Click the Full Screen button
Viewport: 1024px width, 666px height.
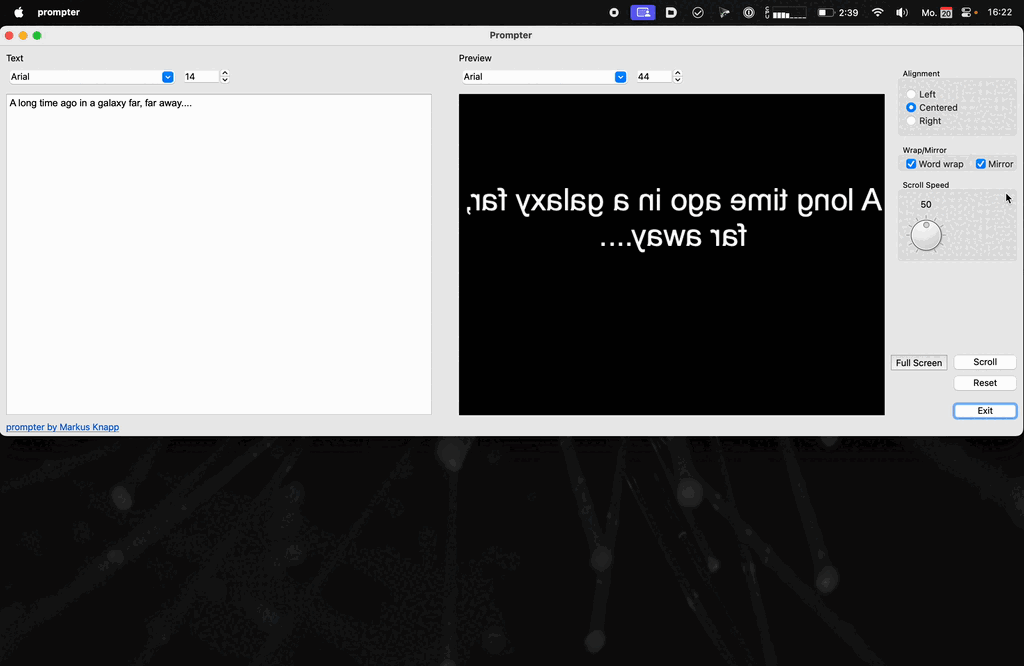[x=919, y=363]
